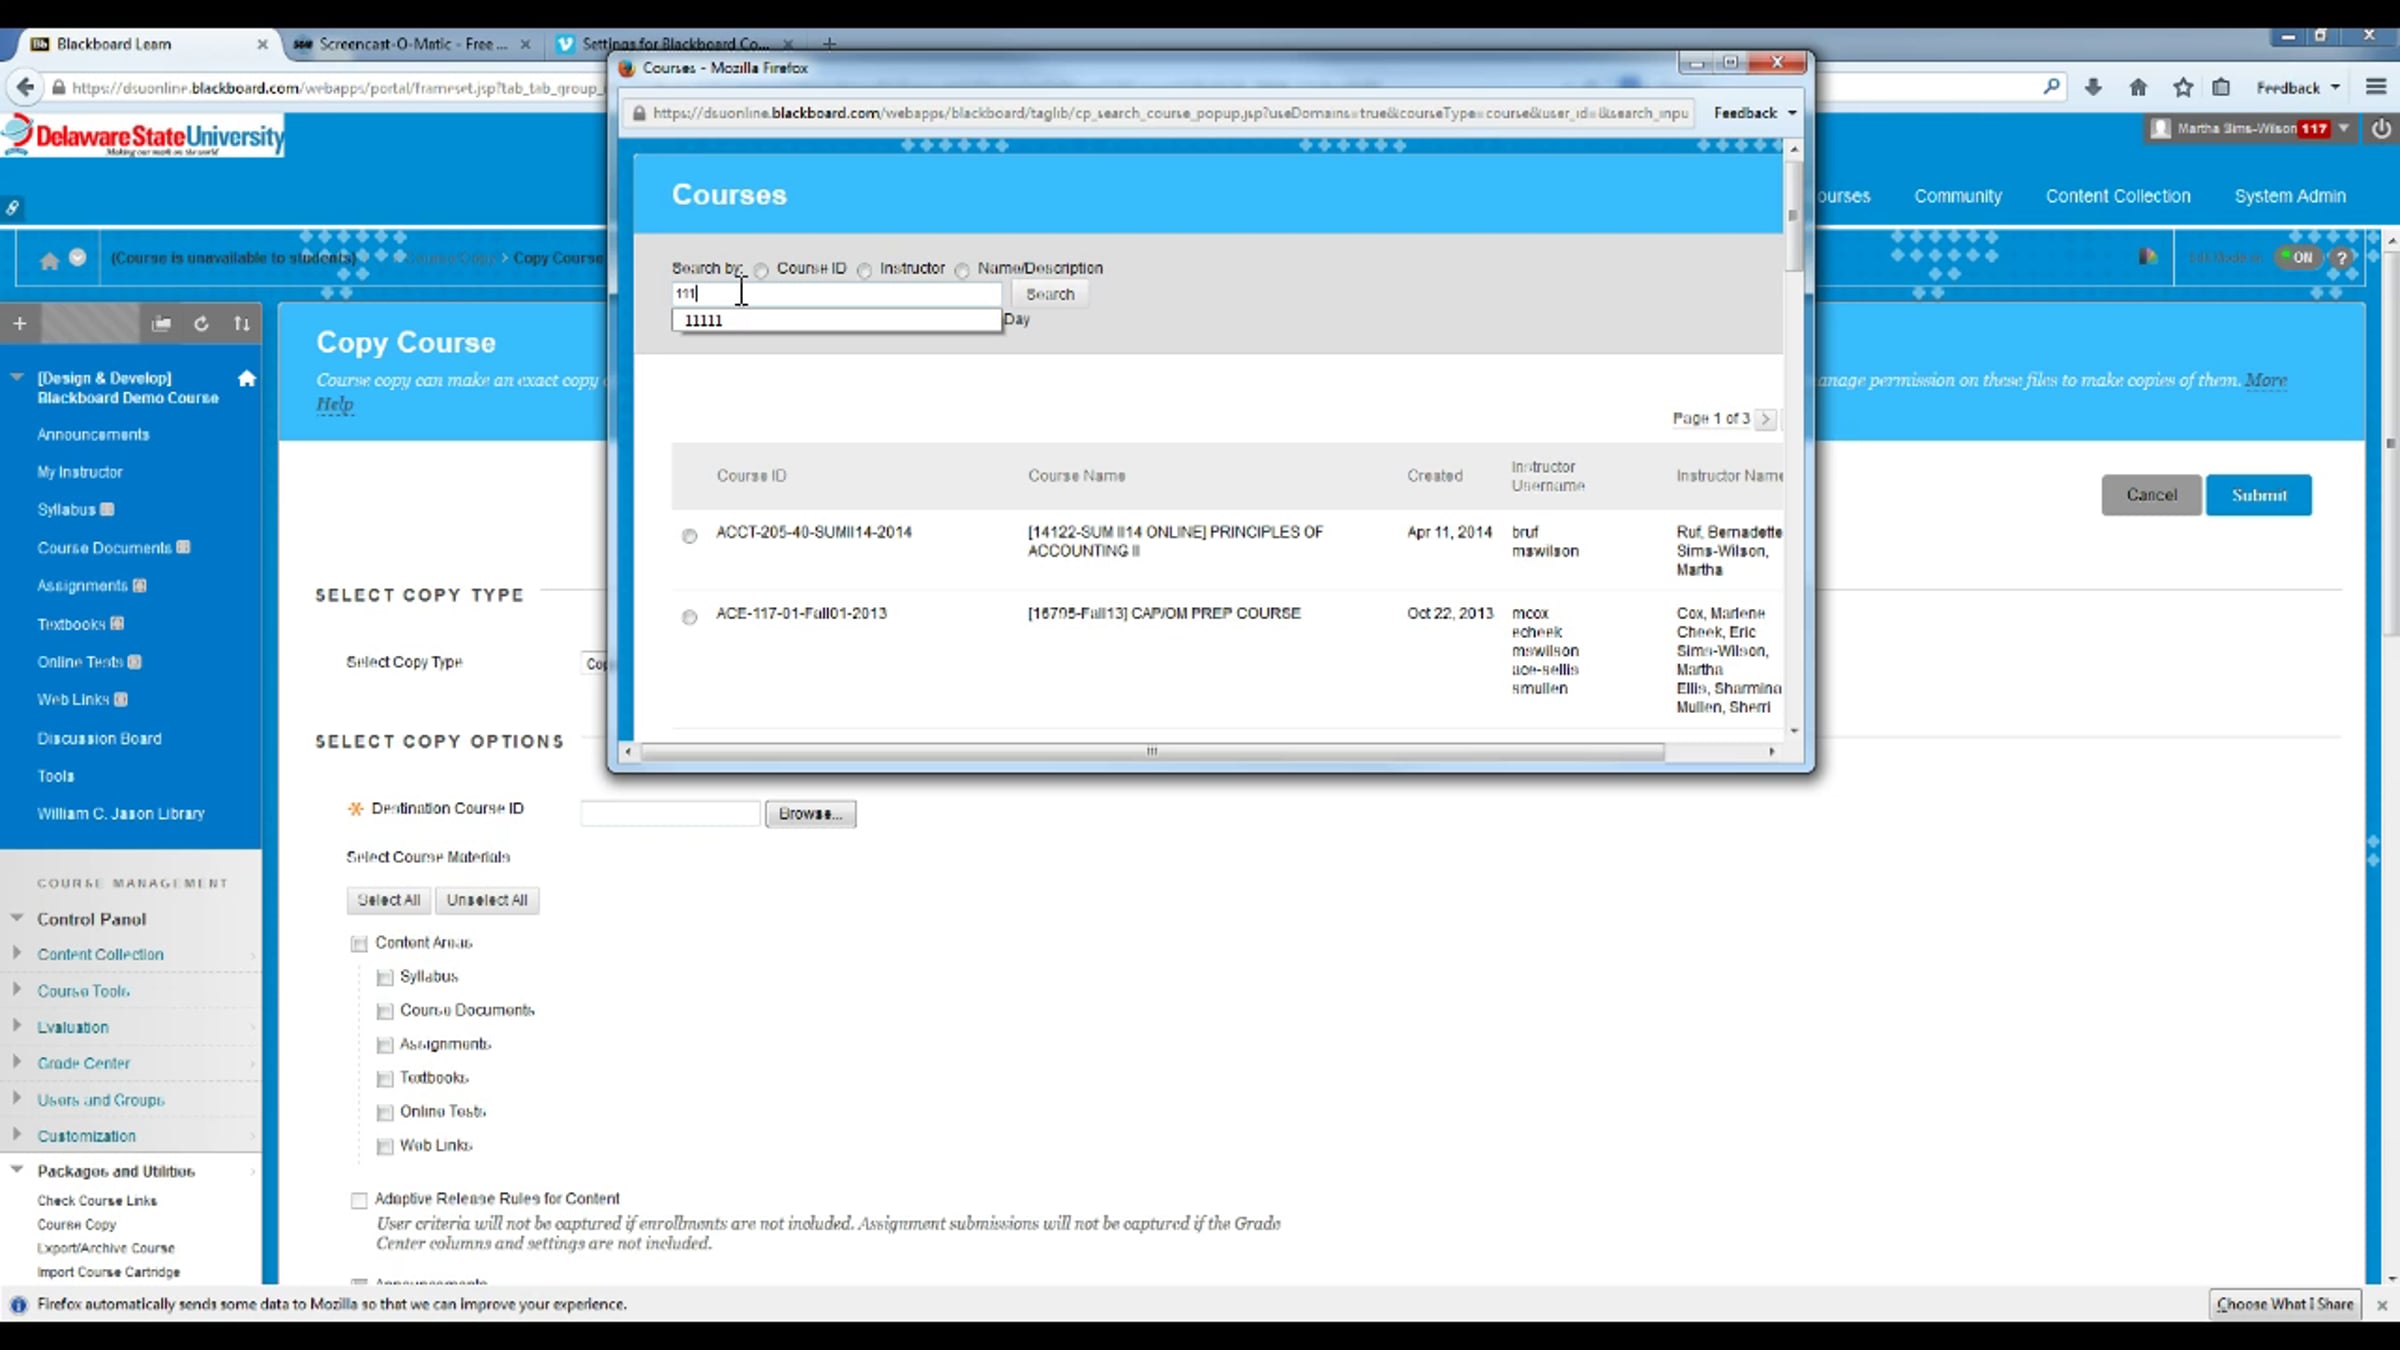Expand the Grade Center section
This screenshot has width=2400, height=1350.
pos(16,1061)
